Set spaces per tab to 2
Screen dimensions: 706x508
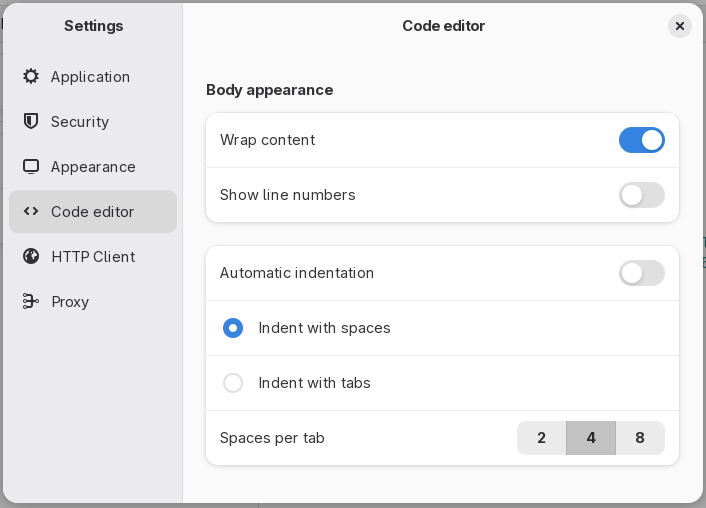[541, 438]
